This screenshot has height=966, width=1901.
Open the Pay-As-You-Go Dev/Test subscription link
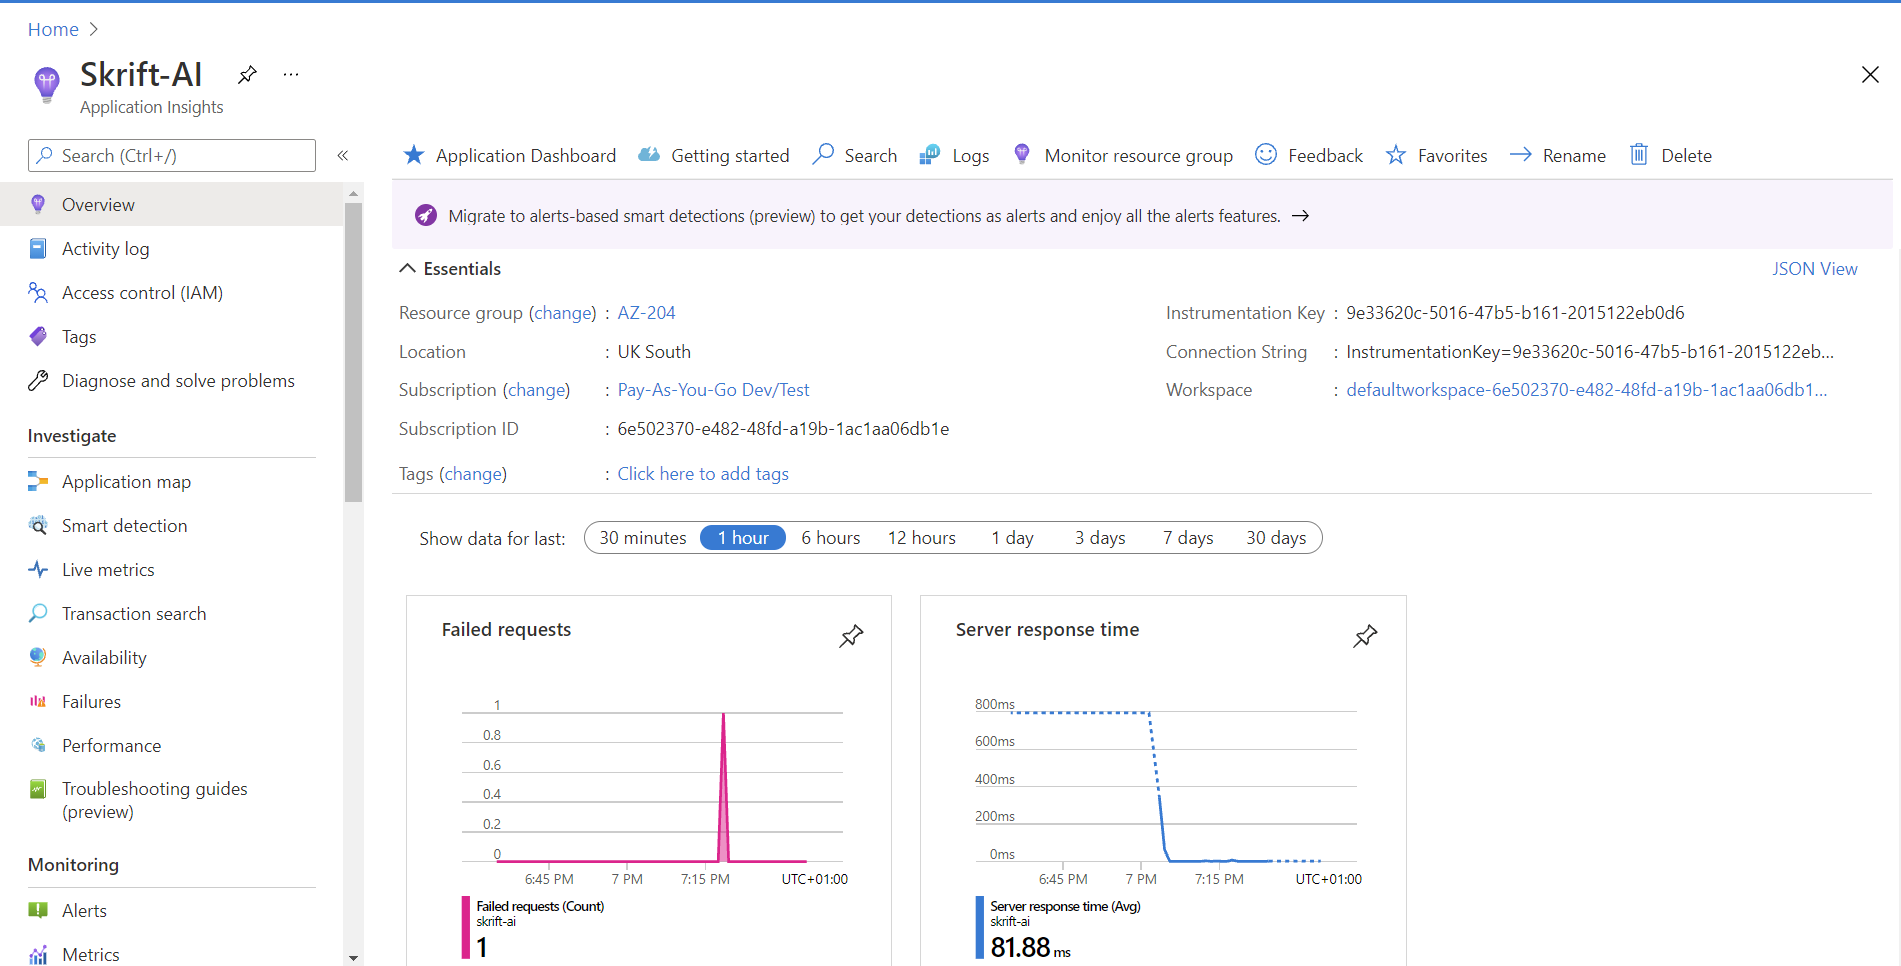[713, 390]
